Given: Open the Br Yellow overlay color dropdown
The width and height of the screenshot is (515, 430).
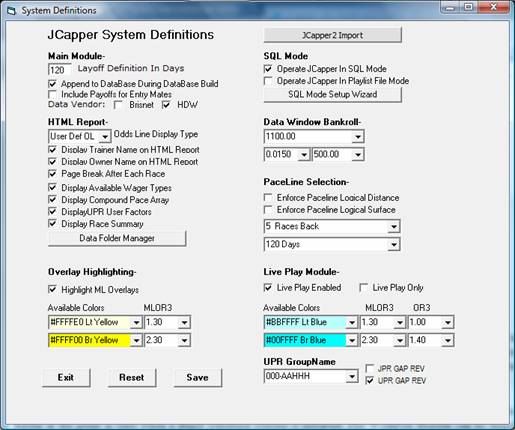Looking at the screenshot, I should tap(136, 340).
